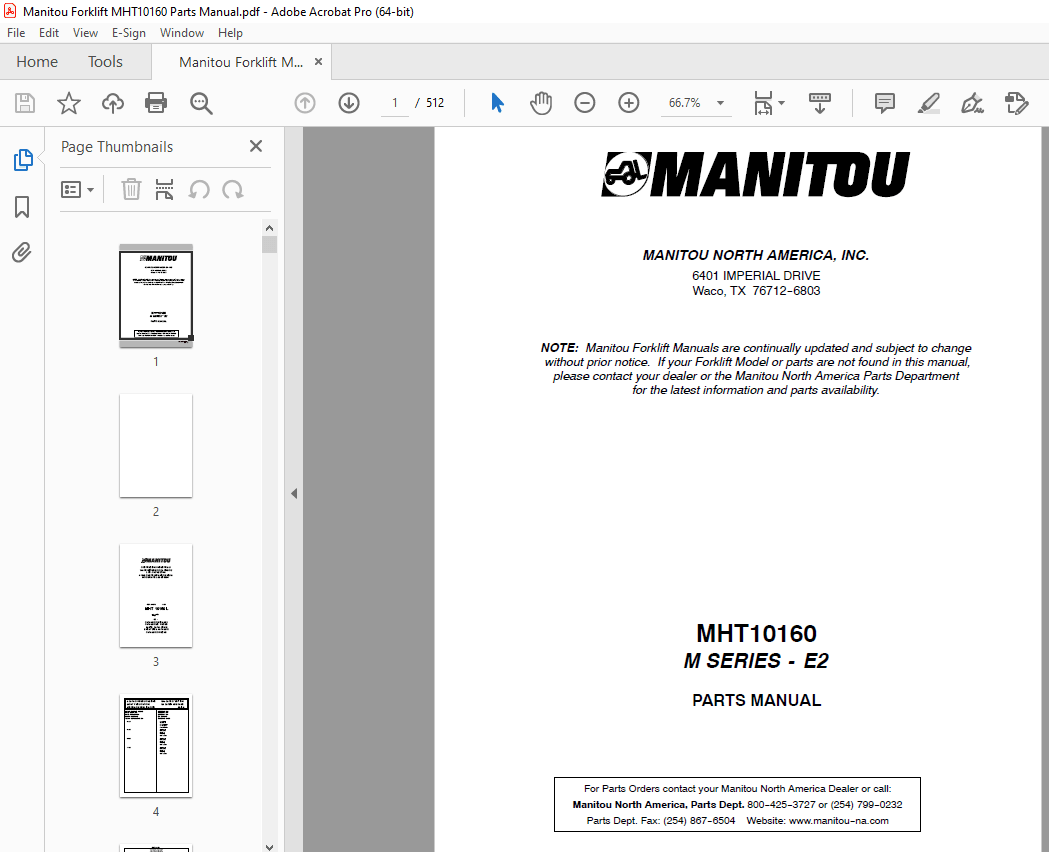Select the Highlight tool
Viewport: 1049px width, 852px height.
(x=928, y=103)
